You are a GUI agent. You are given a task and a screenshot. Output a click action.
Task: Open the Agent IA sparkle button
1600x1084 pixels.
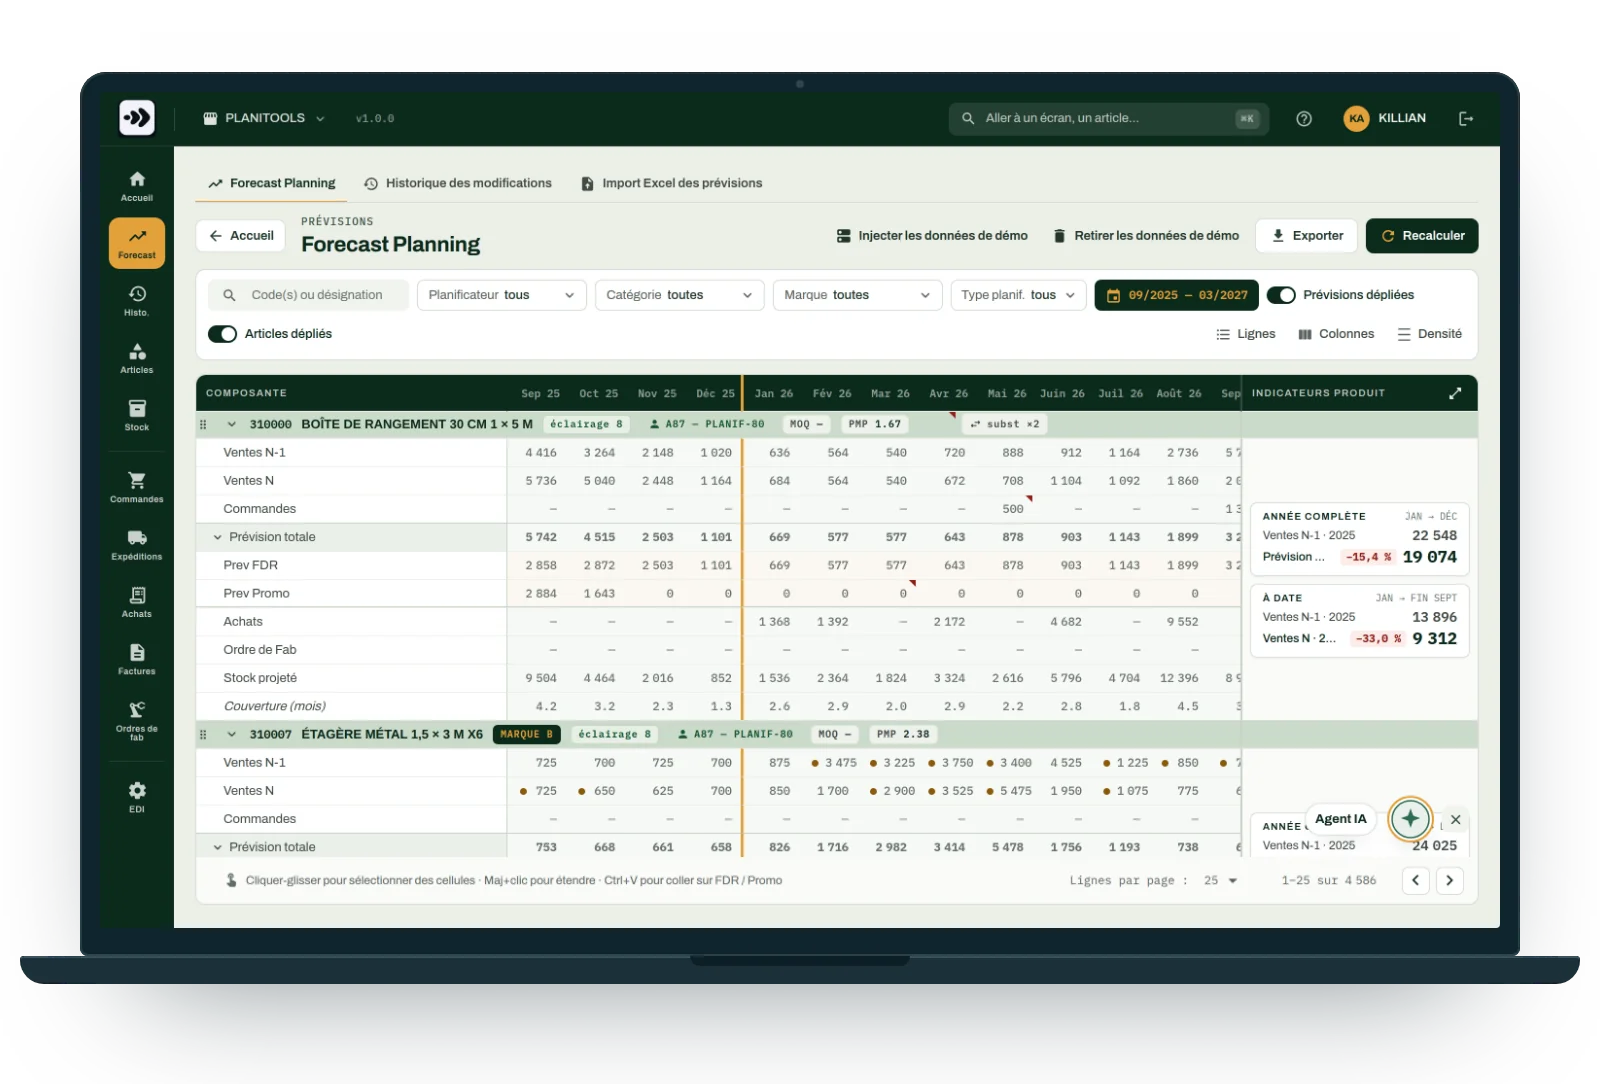1410,819
